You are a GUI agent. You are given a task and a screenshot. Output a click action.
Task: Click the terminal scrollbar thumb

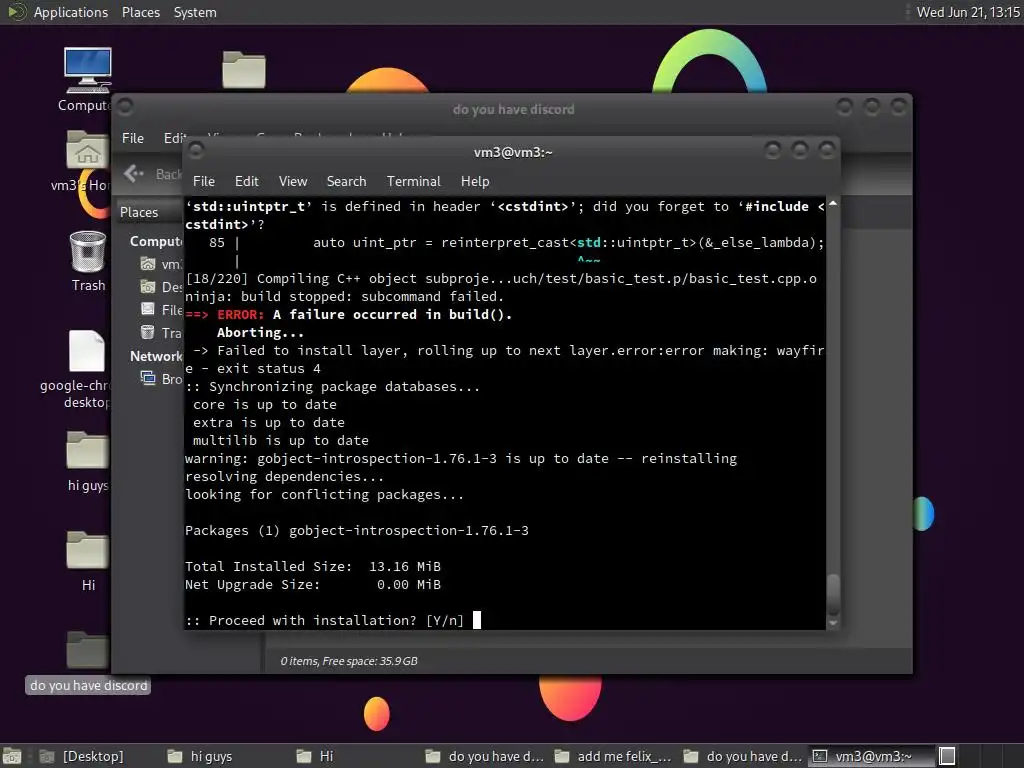833,594
